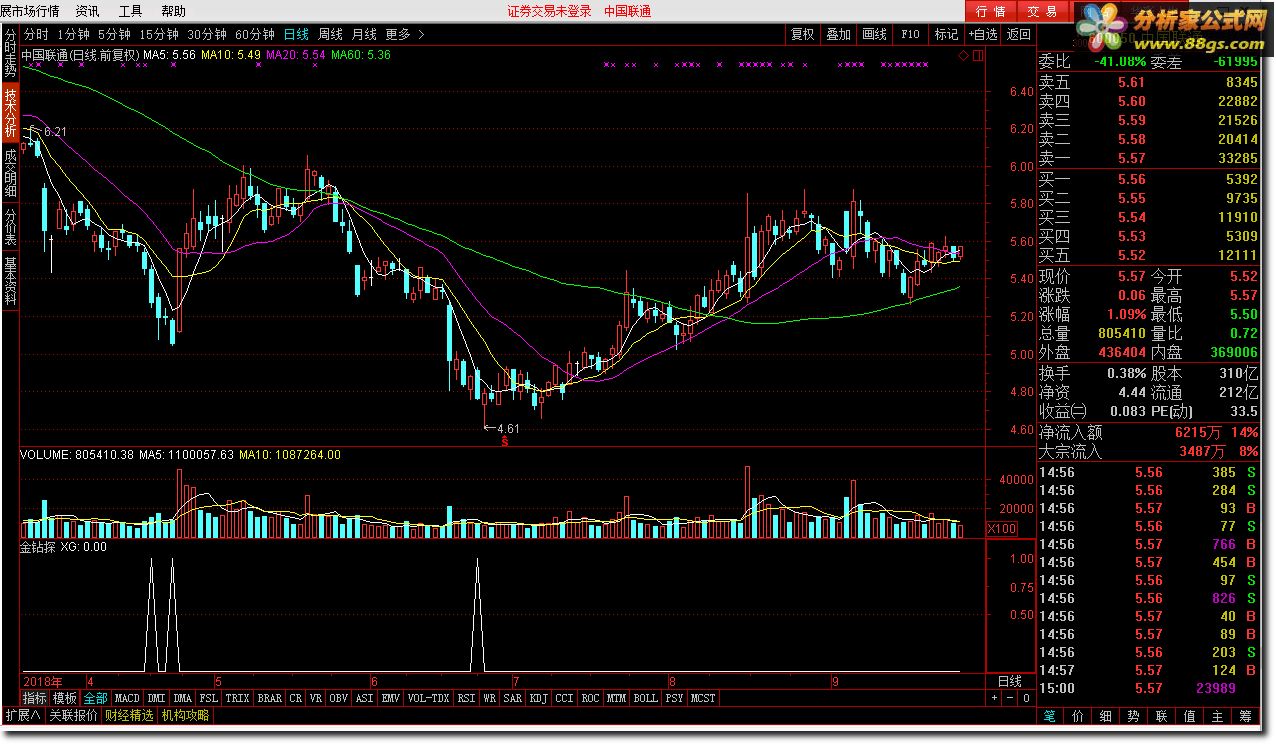Select the 日线 daily period
The height and width of the screenshot is (744, 1276).
tap(296, 34)
